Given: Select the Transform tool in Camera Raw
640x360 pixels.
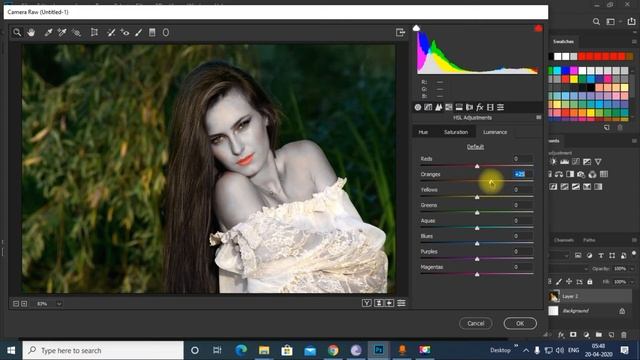Looking at the screenshot, I should coord(94,32).
